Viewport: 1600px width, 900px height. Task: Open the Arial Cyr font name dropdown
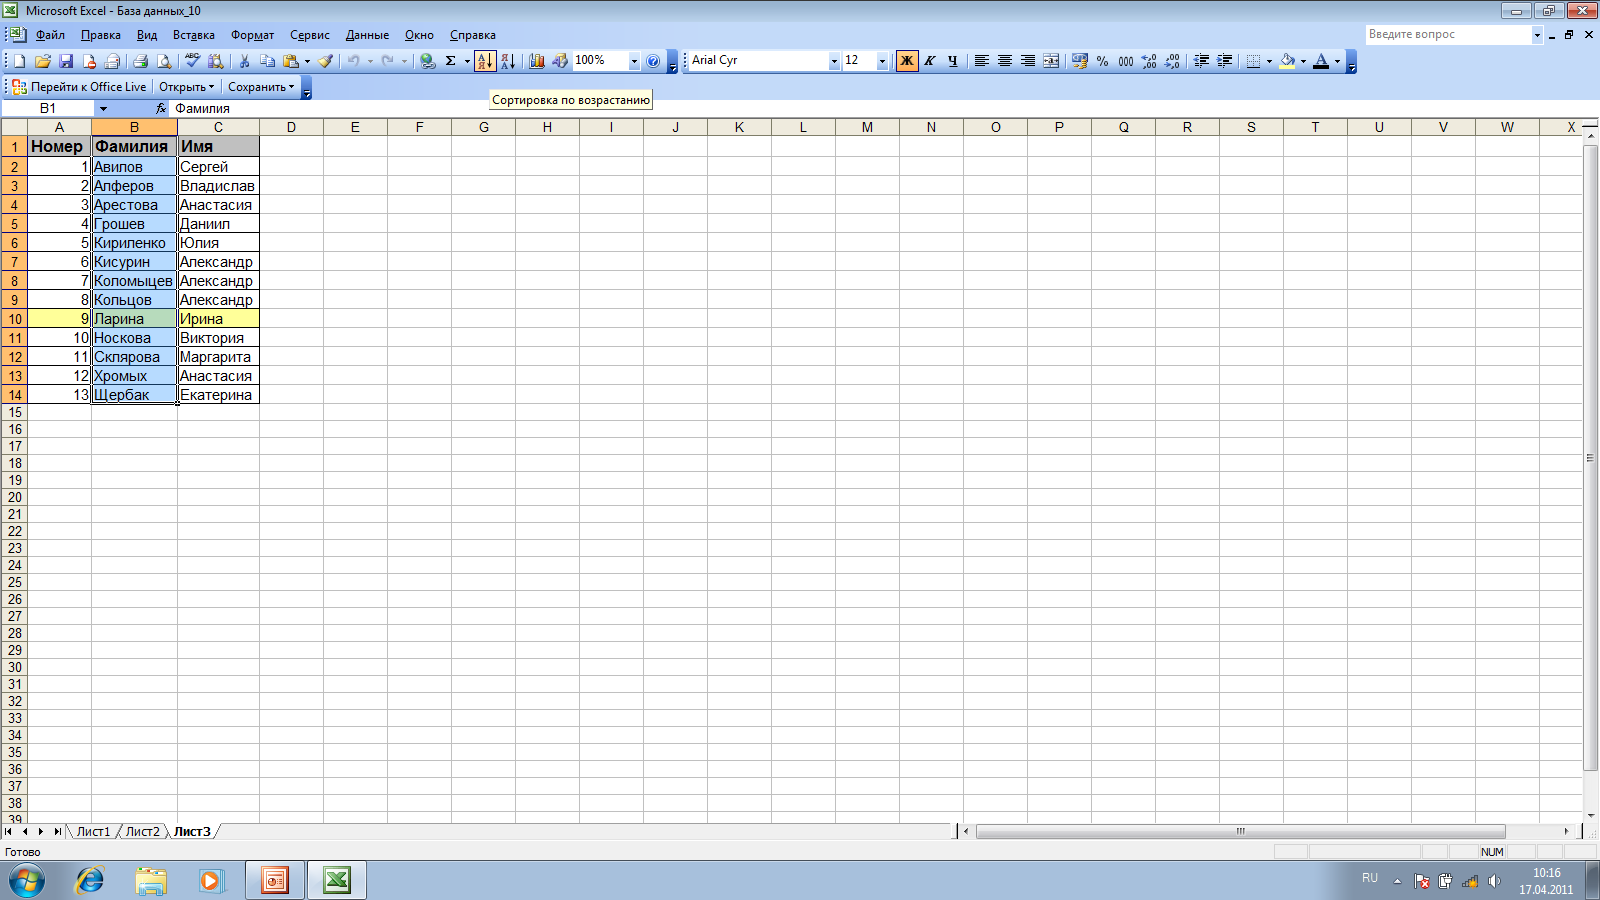point(833,61)
